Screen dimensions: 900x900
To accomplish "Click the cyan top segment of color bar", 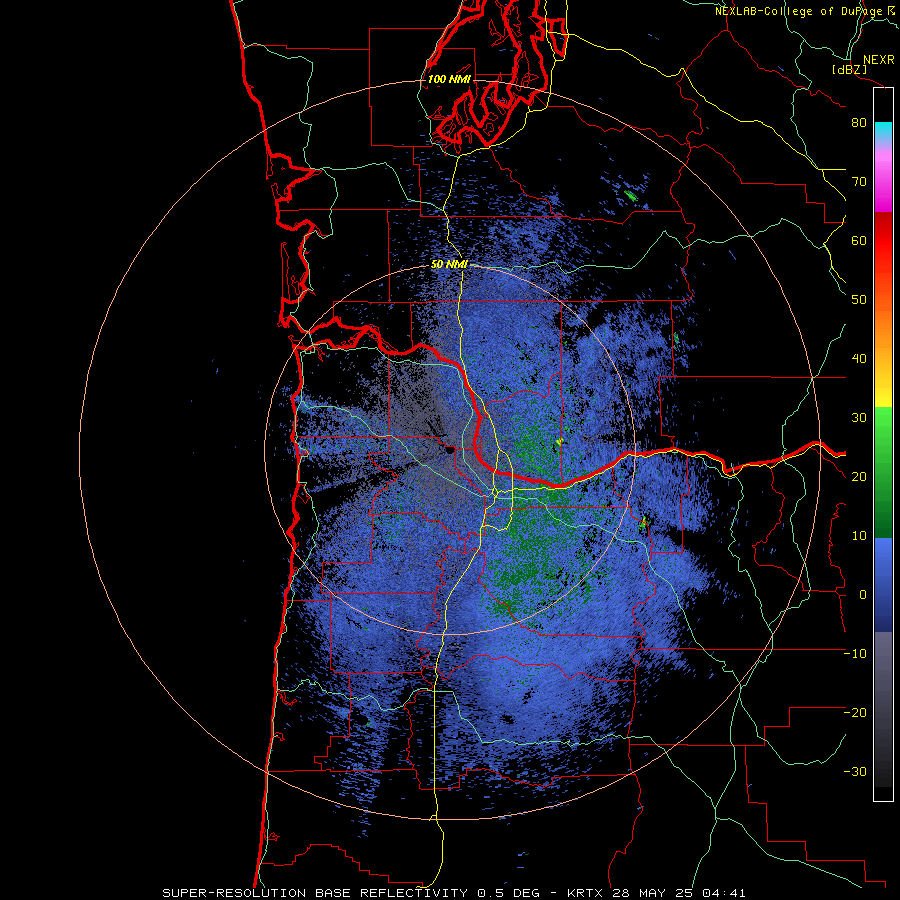I will (883, 129).
